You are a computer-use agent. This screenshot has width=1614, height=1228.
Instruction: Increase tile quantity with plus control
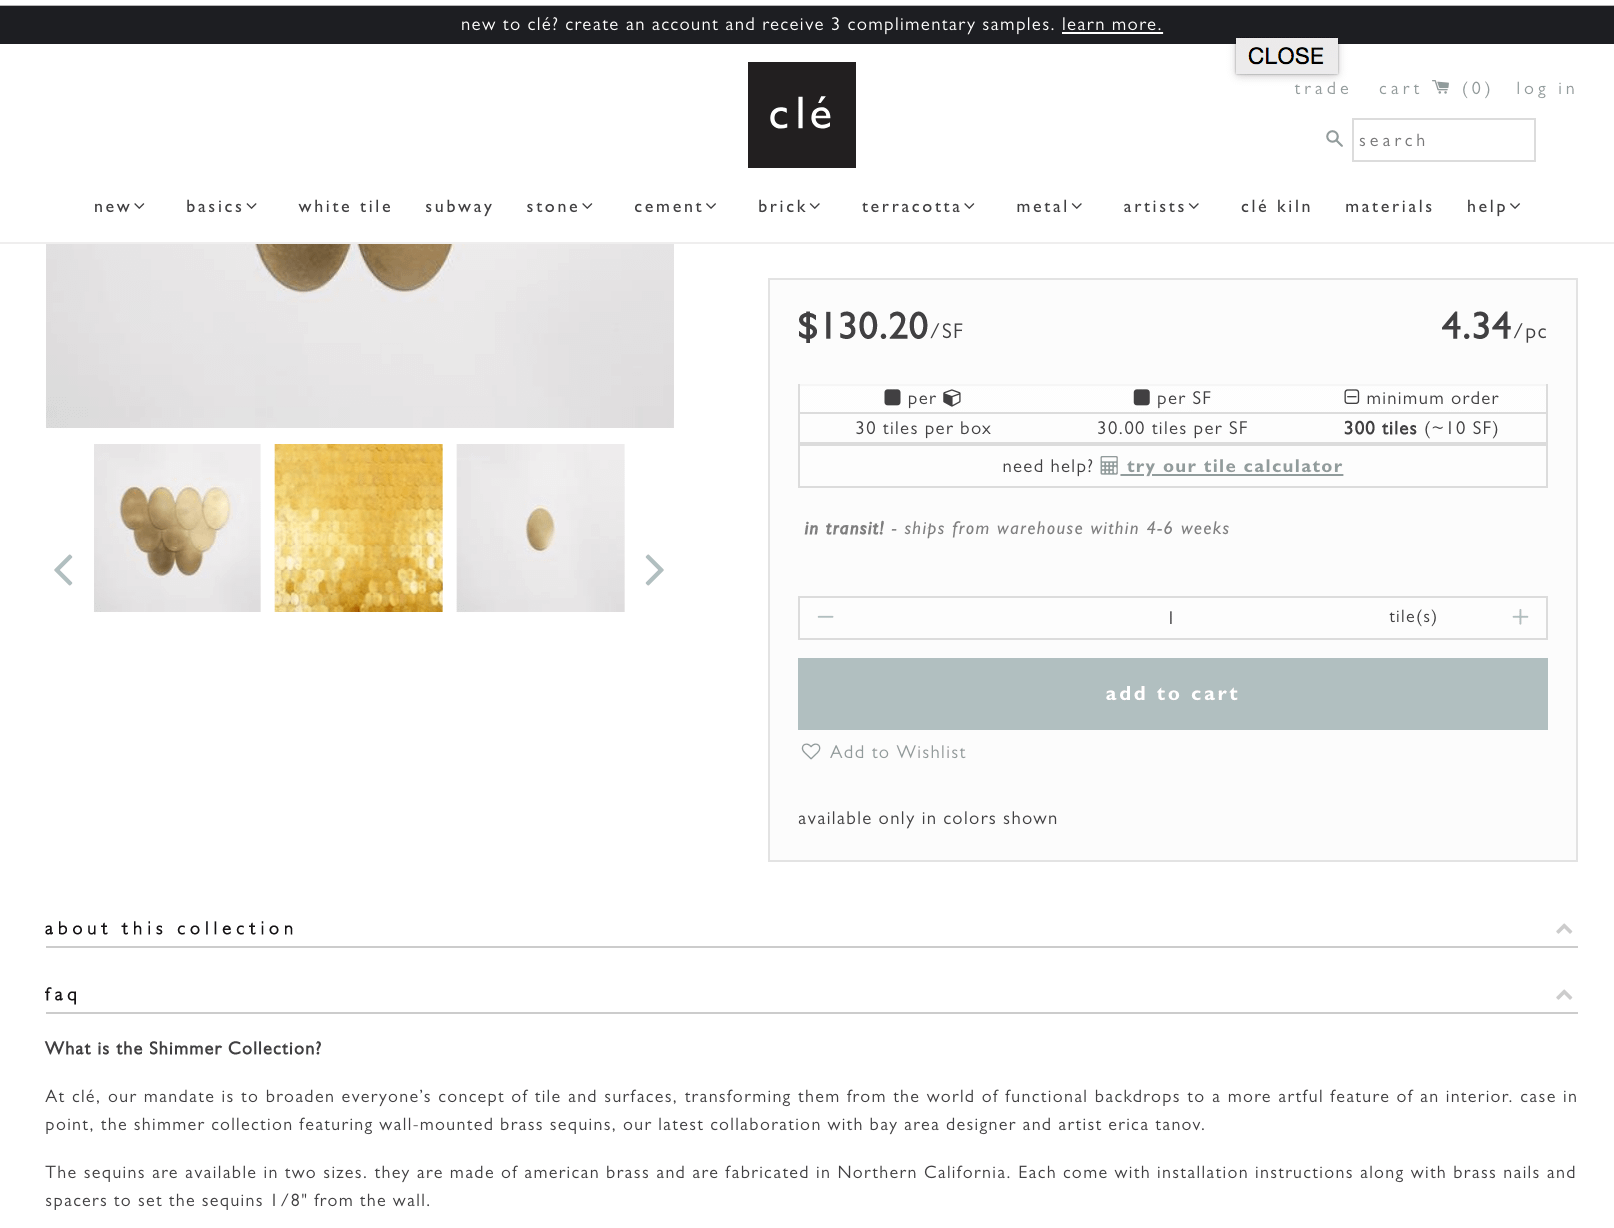tap(1521, 617)
